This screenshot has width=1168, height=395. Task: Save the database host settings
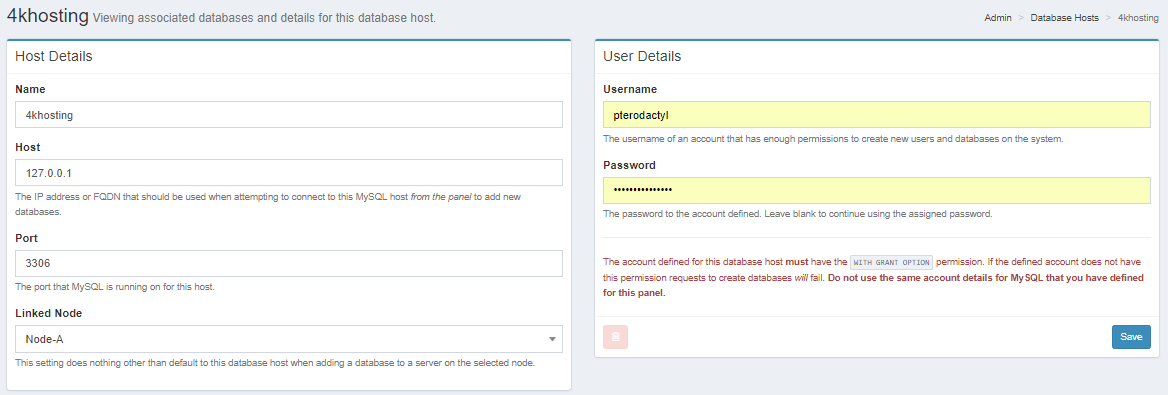[x=1131, y=337]
